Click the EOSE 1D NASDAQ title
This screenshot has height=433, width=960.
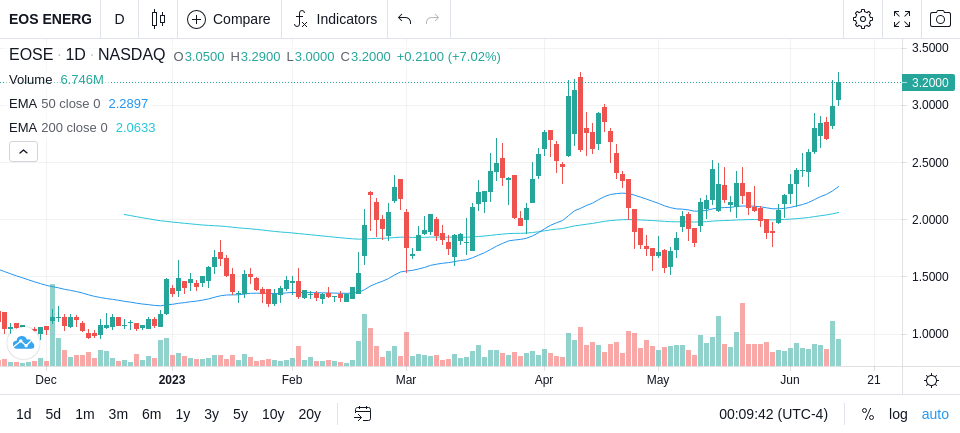tap(87, 55)
